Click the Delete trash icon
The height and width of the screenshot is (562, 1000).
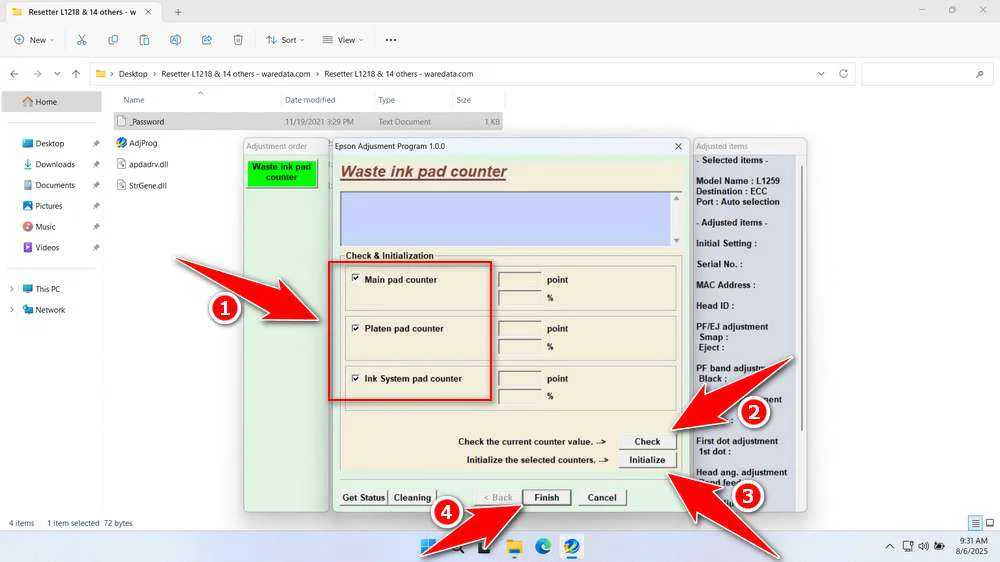click(x=238, y=40)
